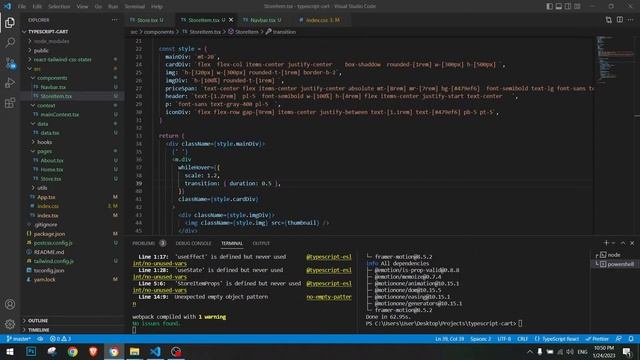
Task: Open Explorer views and more actions ellipsis
Action: pyautogui.click(x=114, y=20)
